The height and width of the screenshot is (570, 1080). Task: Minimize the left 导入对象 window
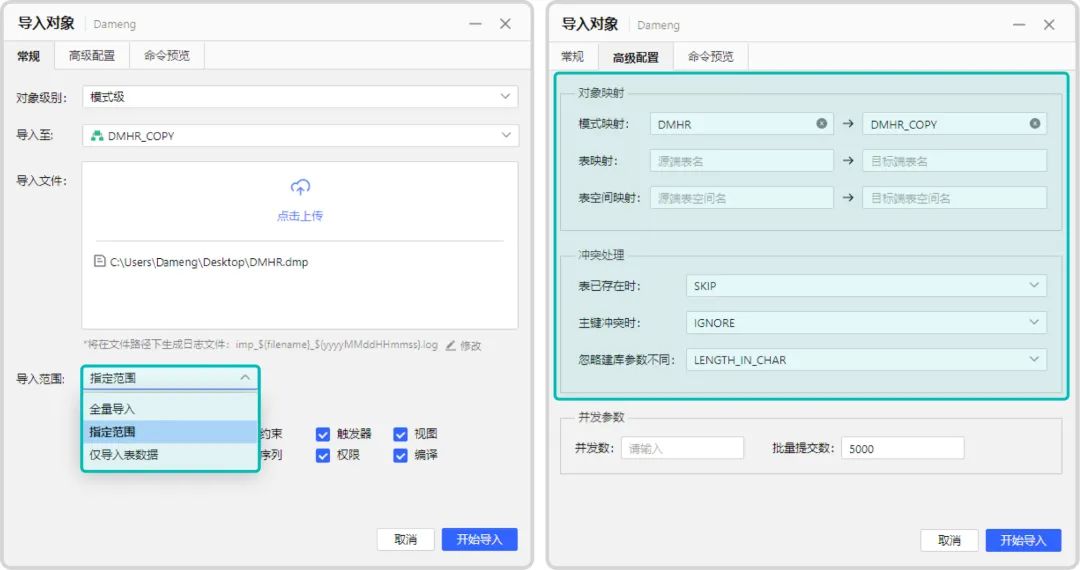click(475, 23)
